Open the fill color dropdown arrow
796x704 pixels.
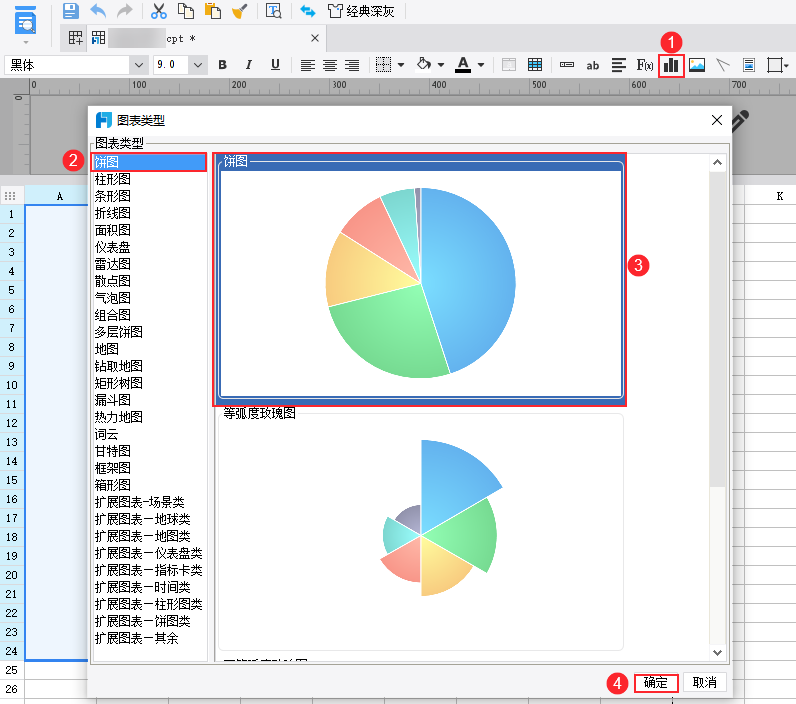(441, 65)
